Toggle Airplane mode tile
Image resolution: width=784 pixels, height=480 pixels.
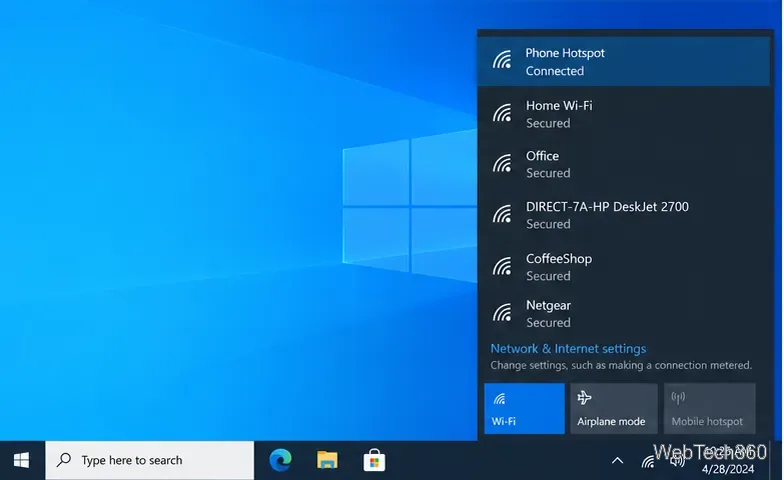coord(614,408)
